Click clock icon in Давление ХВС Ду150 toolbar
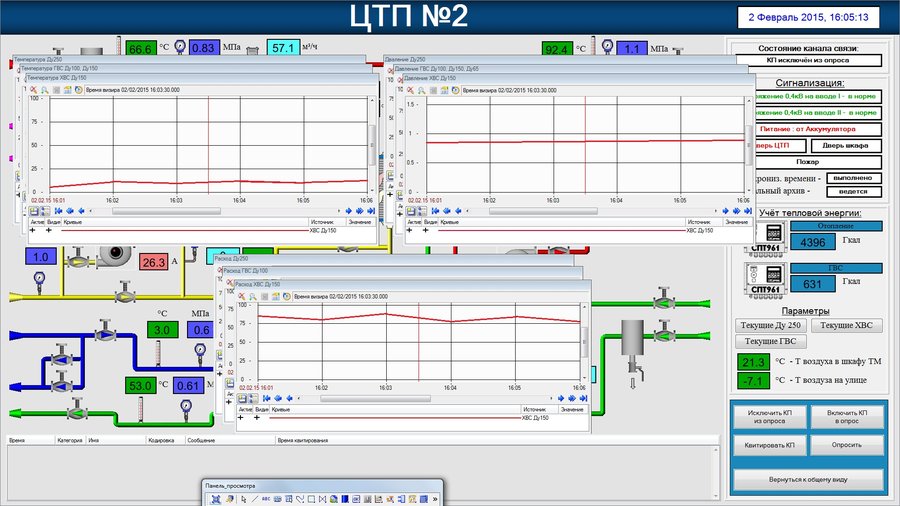This screenshot has height=506, width=900. click(456, 89)
